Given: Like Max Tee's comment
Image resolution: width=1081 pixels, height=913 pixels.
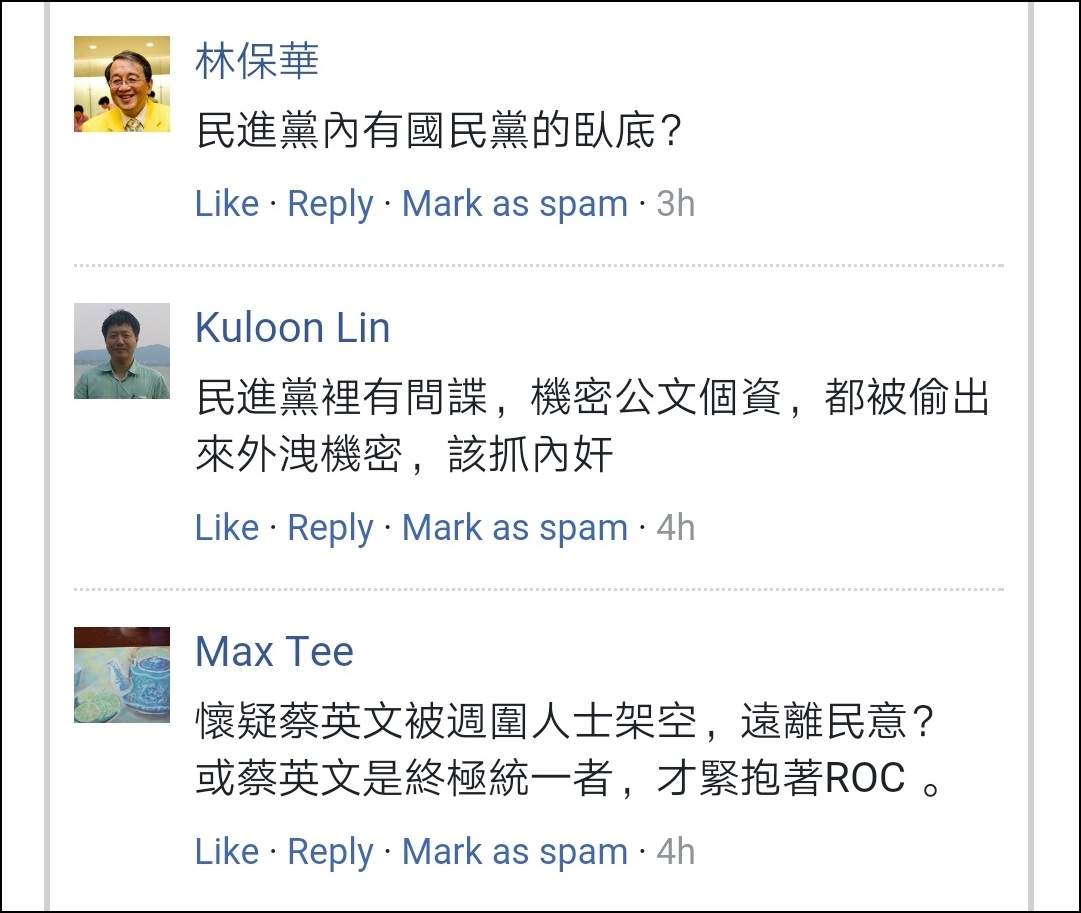Looking at the screenshot, I should click(227, 852).
